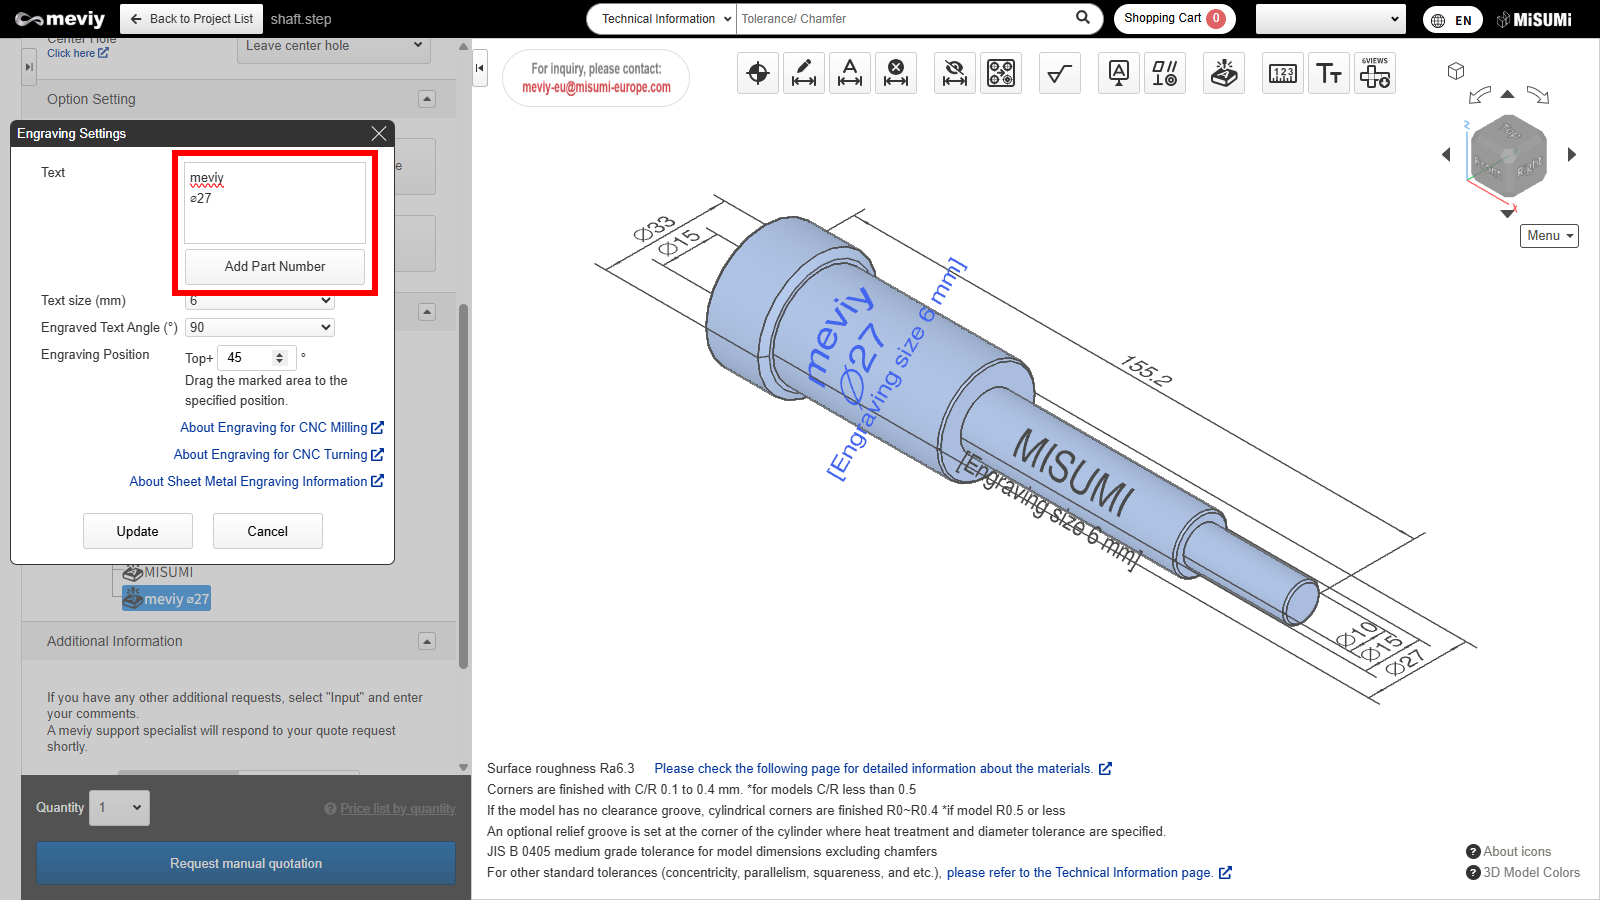
Task: Click inside the engraving Text field
Action: [x=275, y=203]
